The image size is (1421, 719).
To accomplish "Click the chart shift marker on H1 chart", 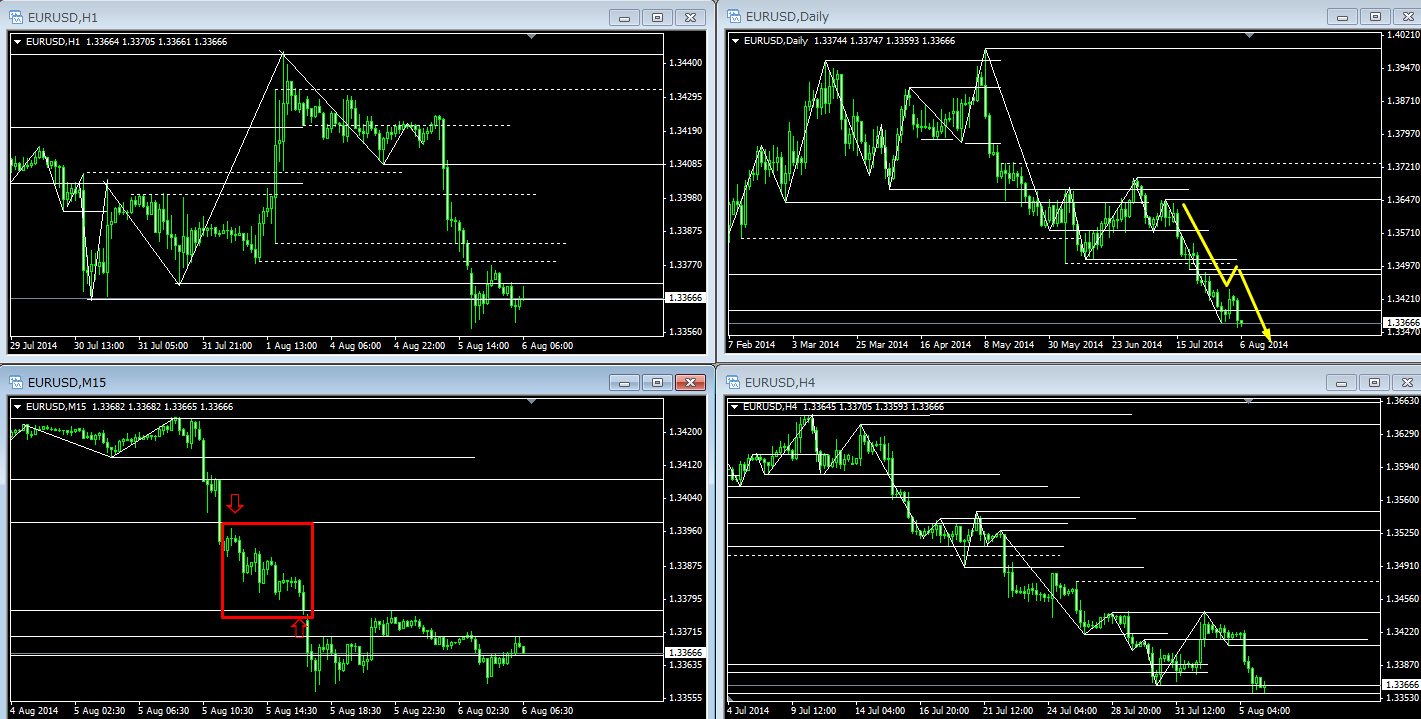I will (x=532, y=37).
